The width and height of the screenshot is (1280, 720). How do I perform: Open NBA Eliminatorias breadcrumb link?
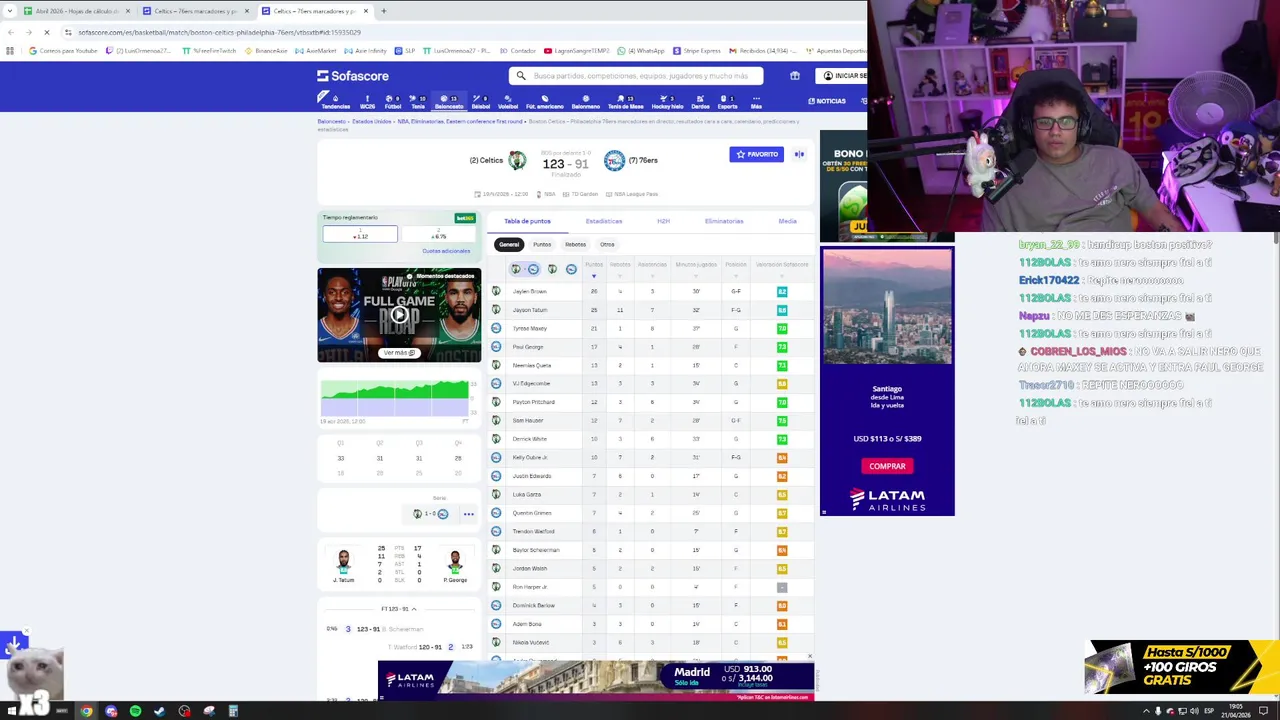tap(460, 122)
